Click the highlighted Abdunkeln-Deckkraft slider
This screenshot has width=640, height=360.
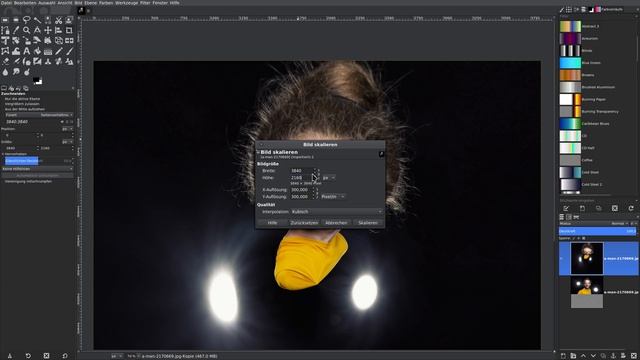coord(39,160)
